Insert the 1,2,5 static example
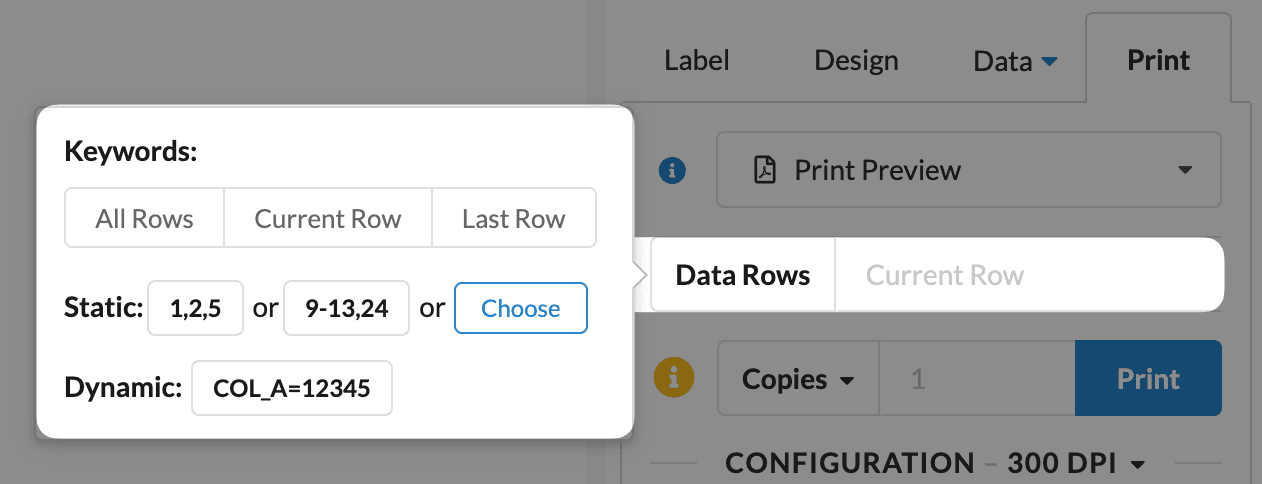Screen dimensions: 1262x484 tap(196, 308)
